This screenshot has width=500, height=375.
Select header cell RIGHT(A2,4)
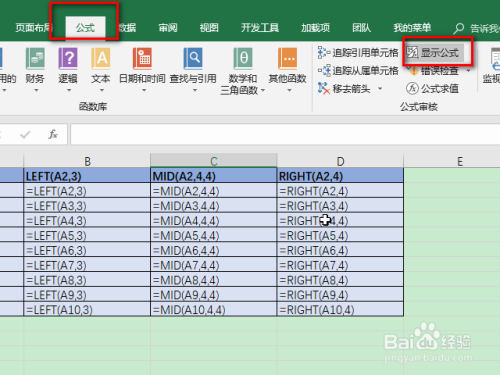(340, 176)
